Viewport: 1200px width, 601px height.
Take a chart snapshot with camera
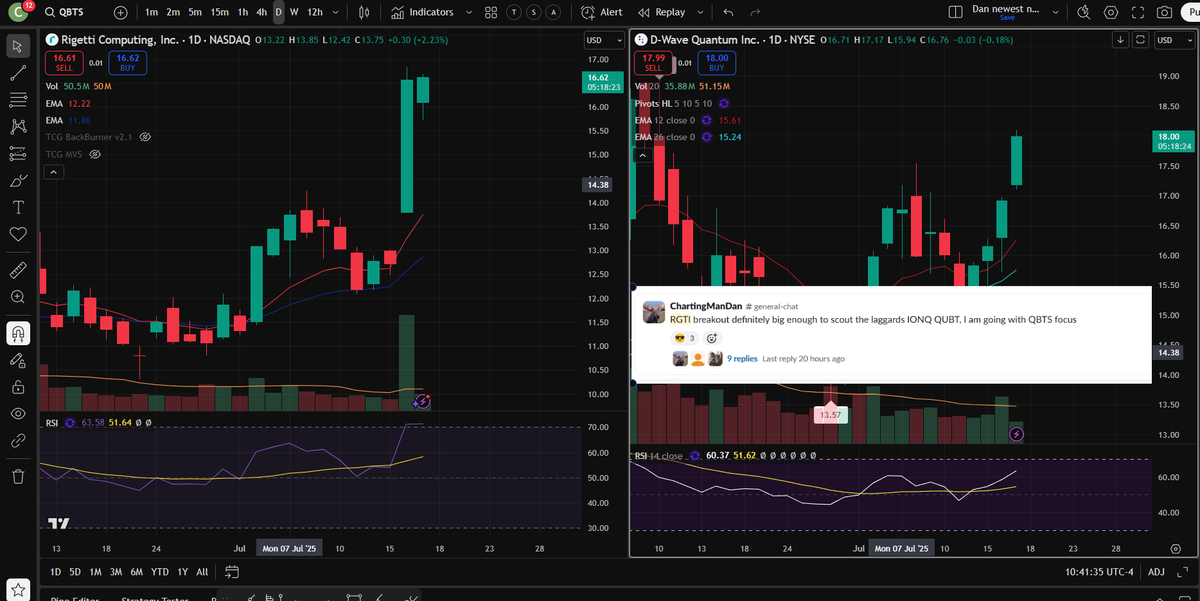pyautogui.click(x=1164, y=13)
